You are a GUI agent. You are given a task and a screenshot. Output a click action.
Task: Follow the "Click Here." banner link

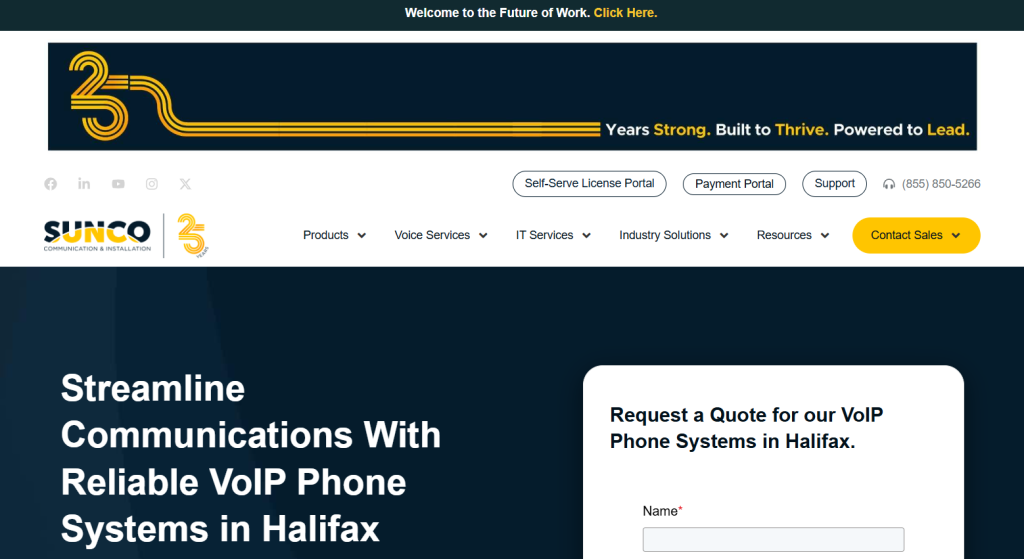626,13
